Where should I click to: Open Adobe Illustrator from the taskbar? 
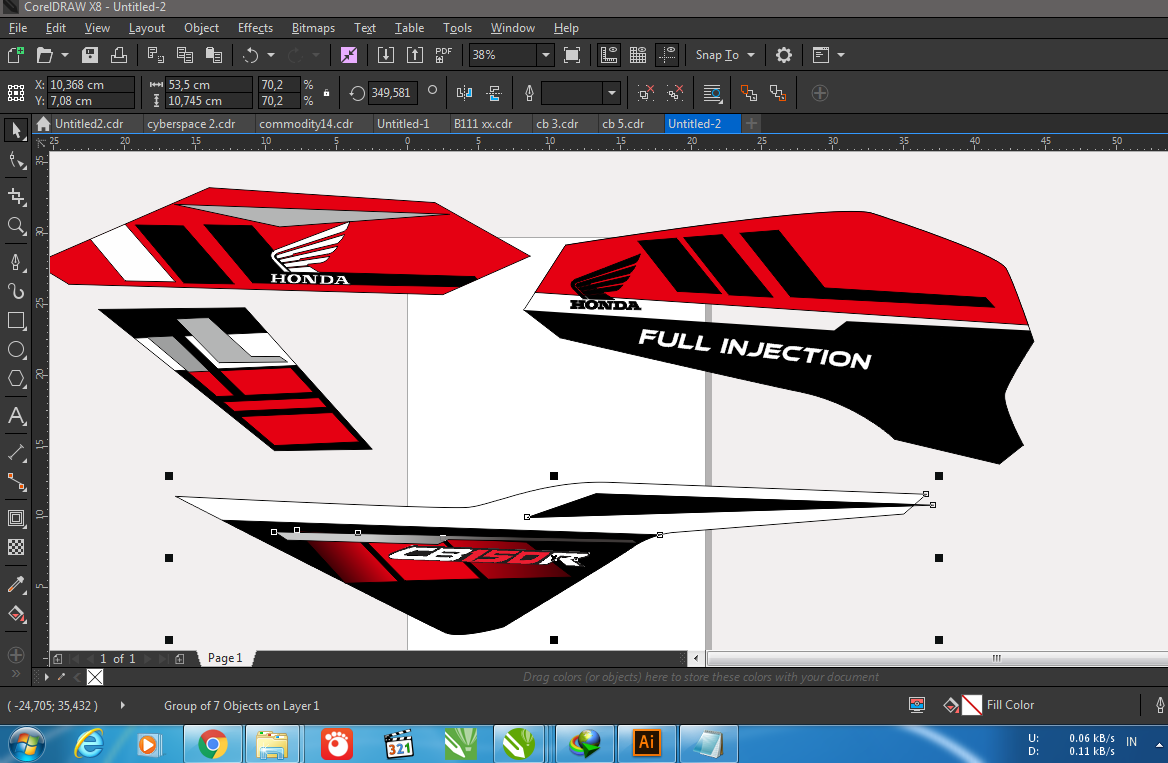[647, 744]
